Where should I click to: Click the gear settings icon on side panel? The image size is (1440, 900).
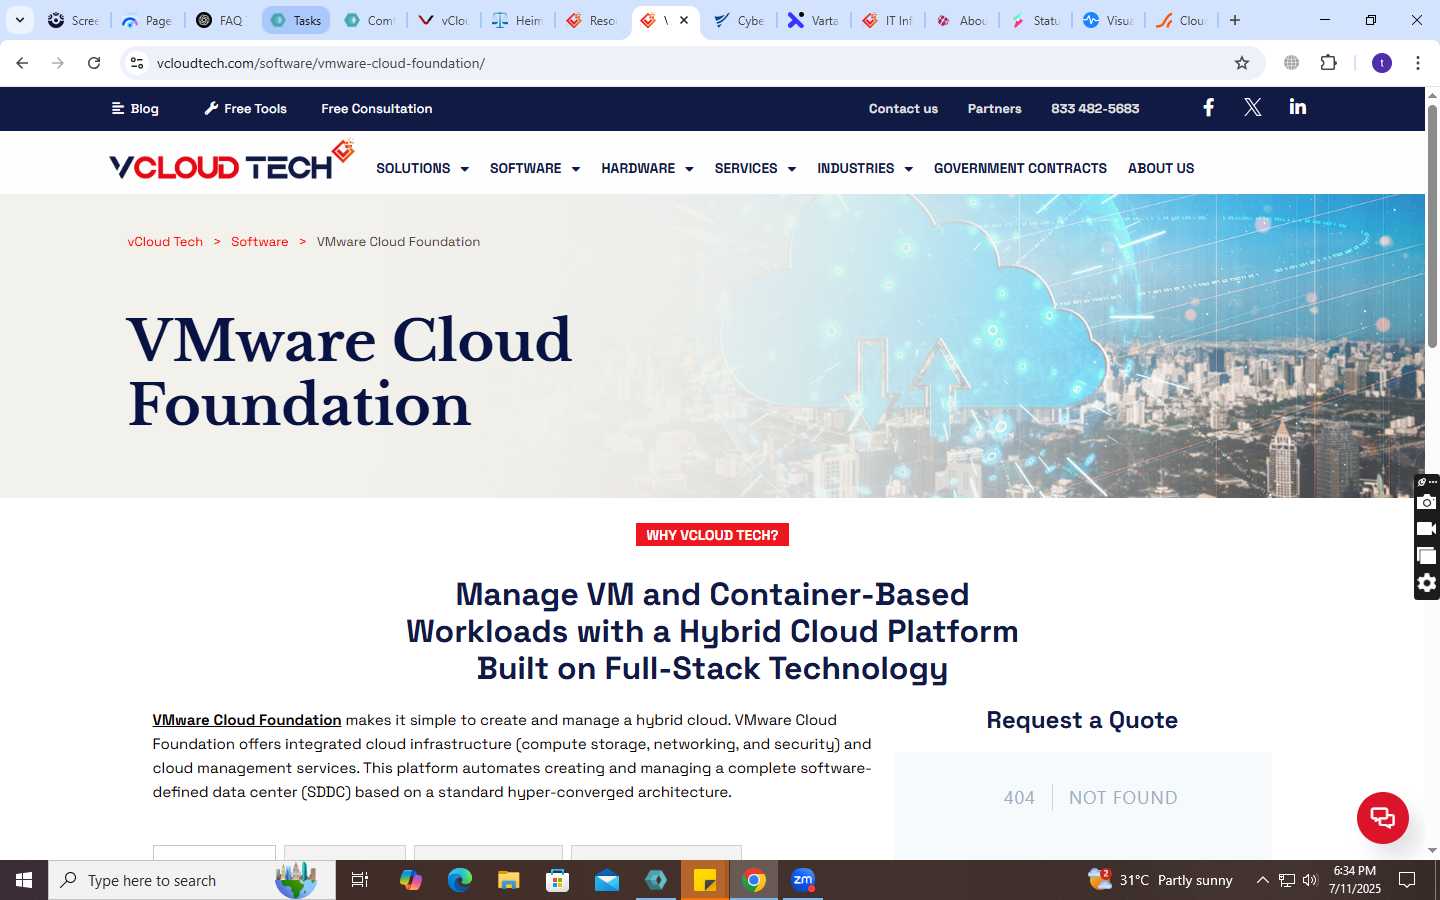pos(1427,583)
